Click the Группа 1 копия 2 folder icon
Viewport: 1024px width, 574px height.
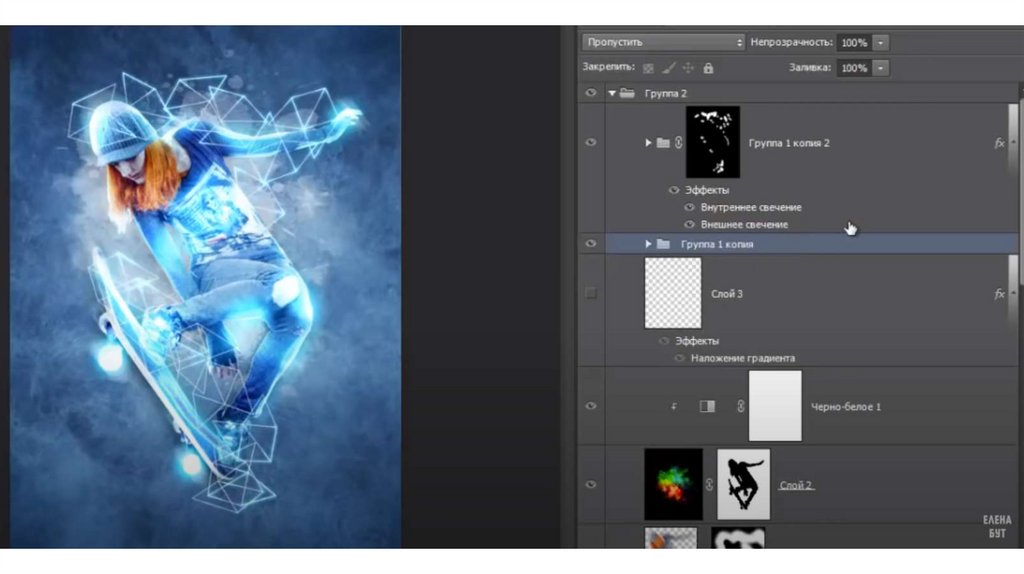(x=663, y=142)
